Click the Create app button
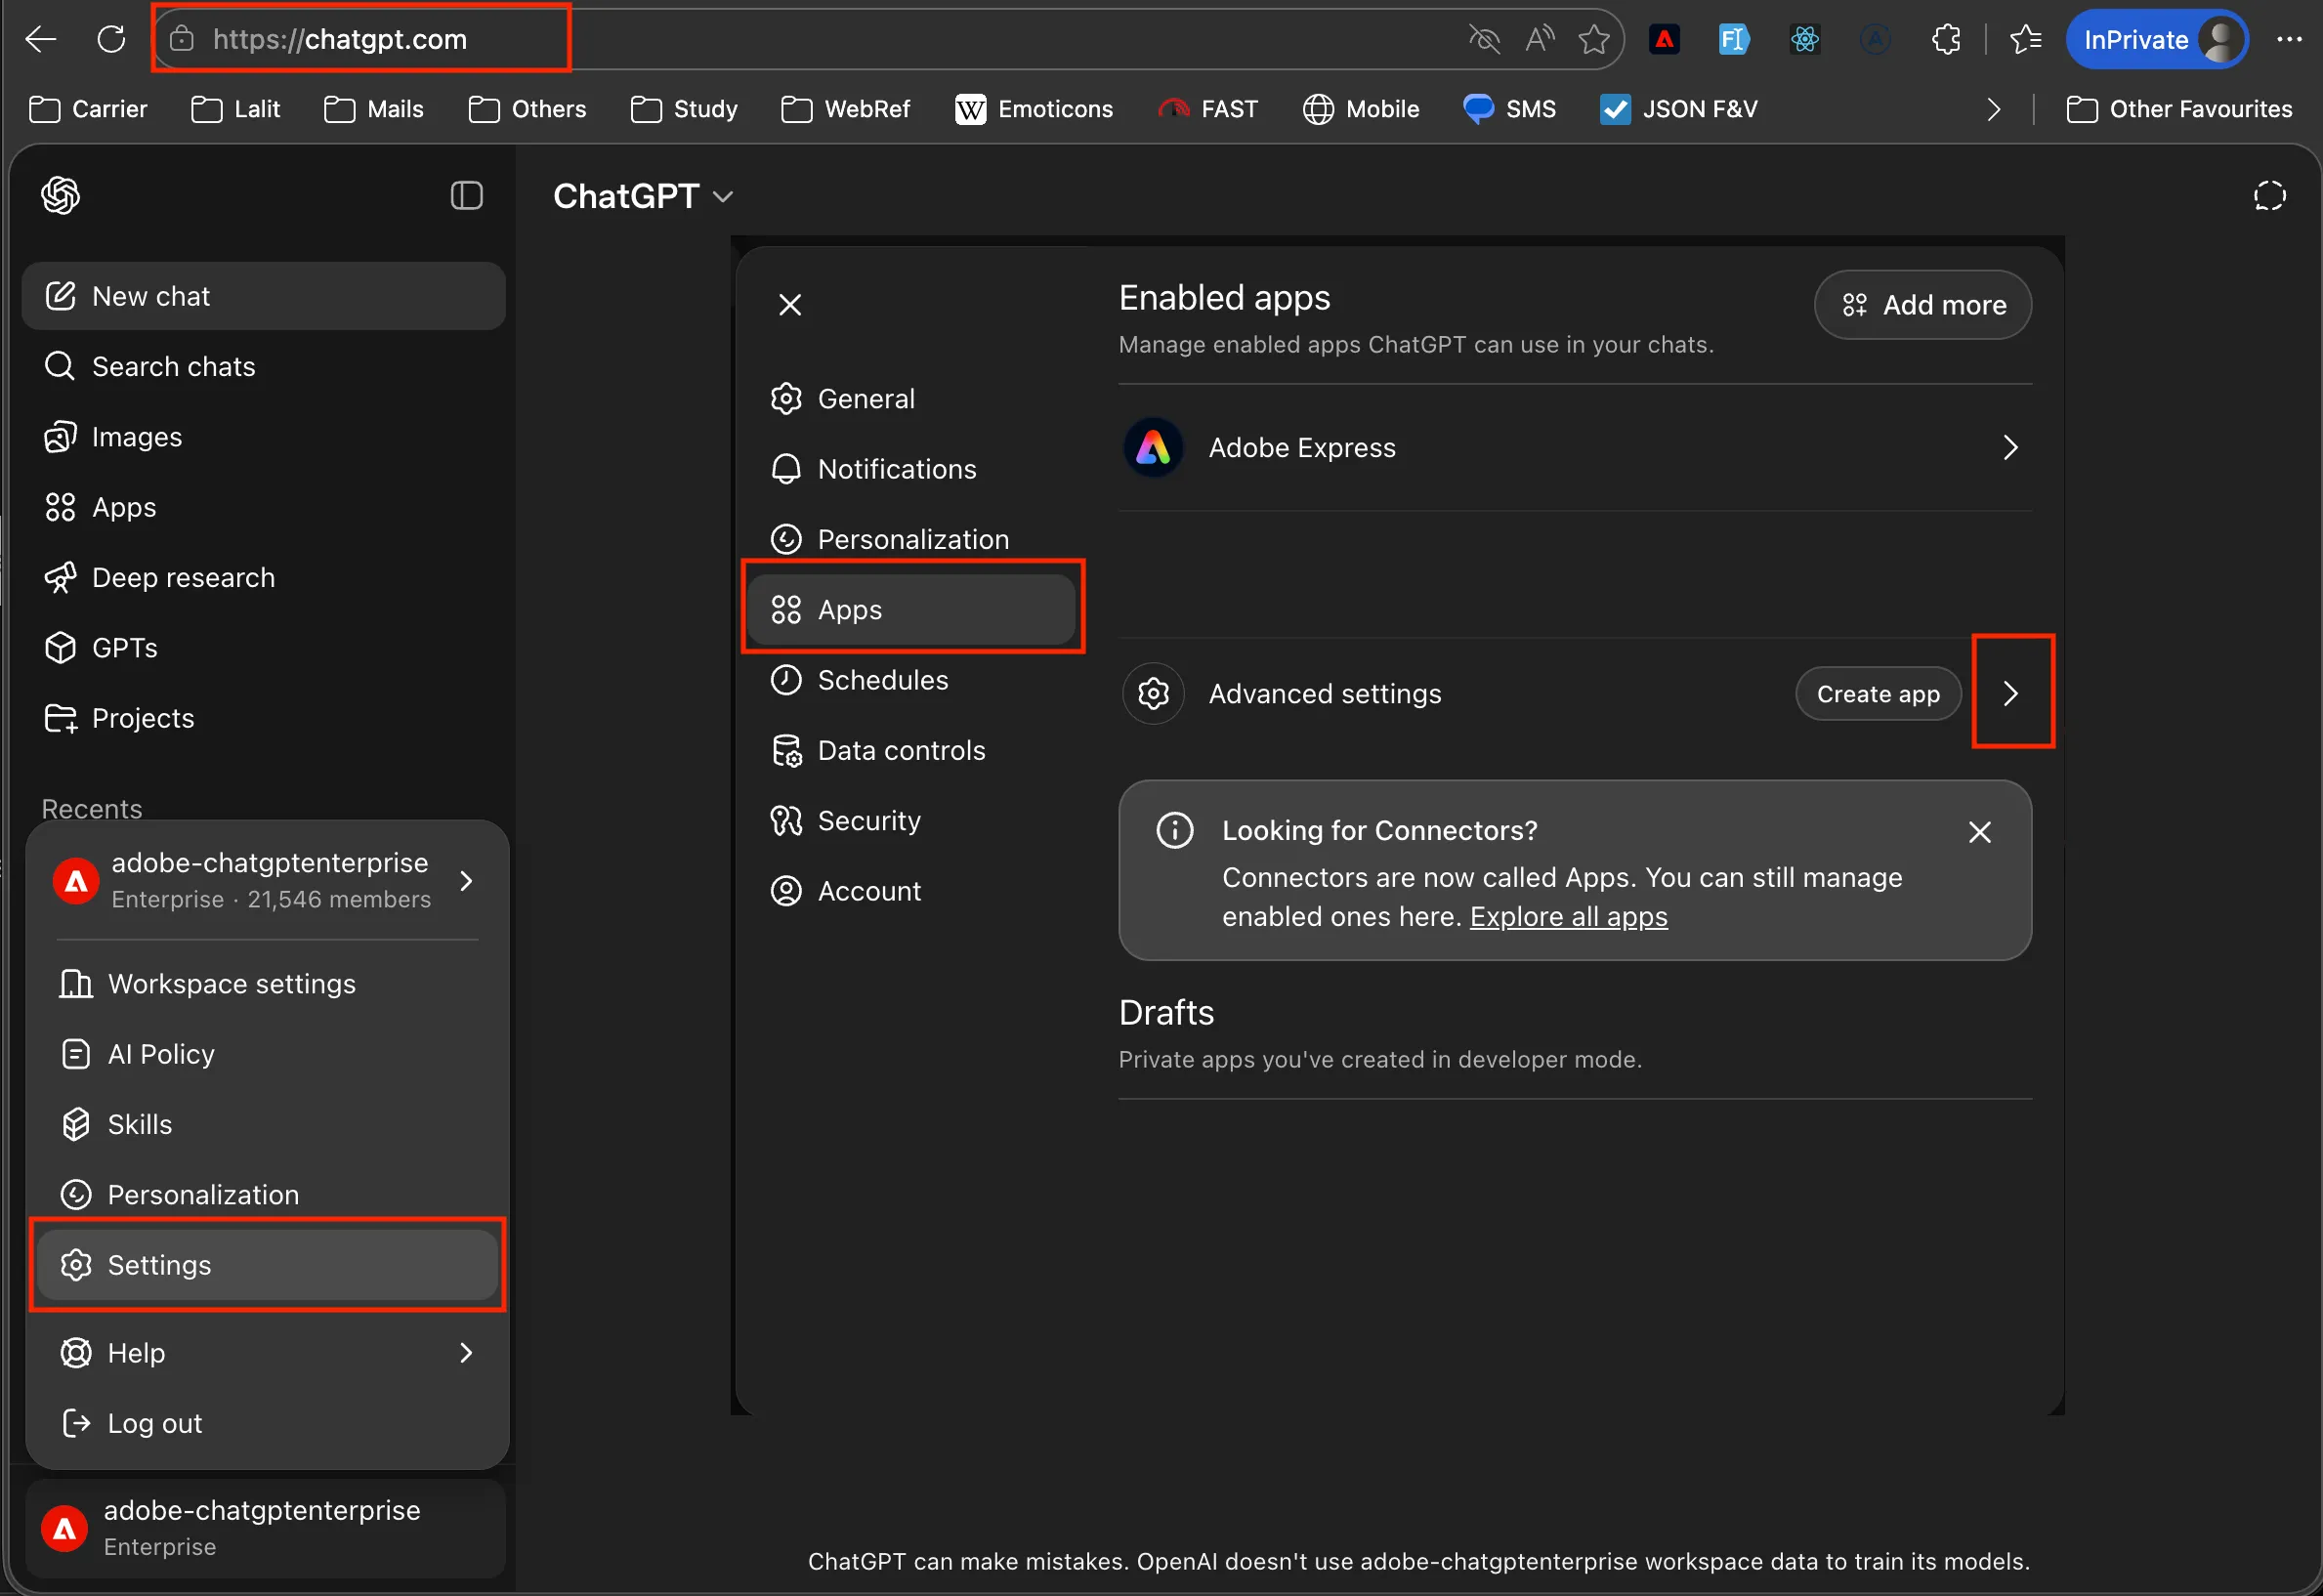Viewport: 2323px width, 1596px height. 1877,693
